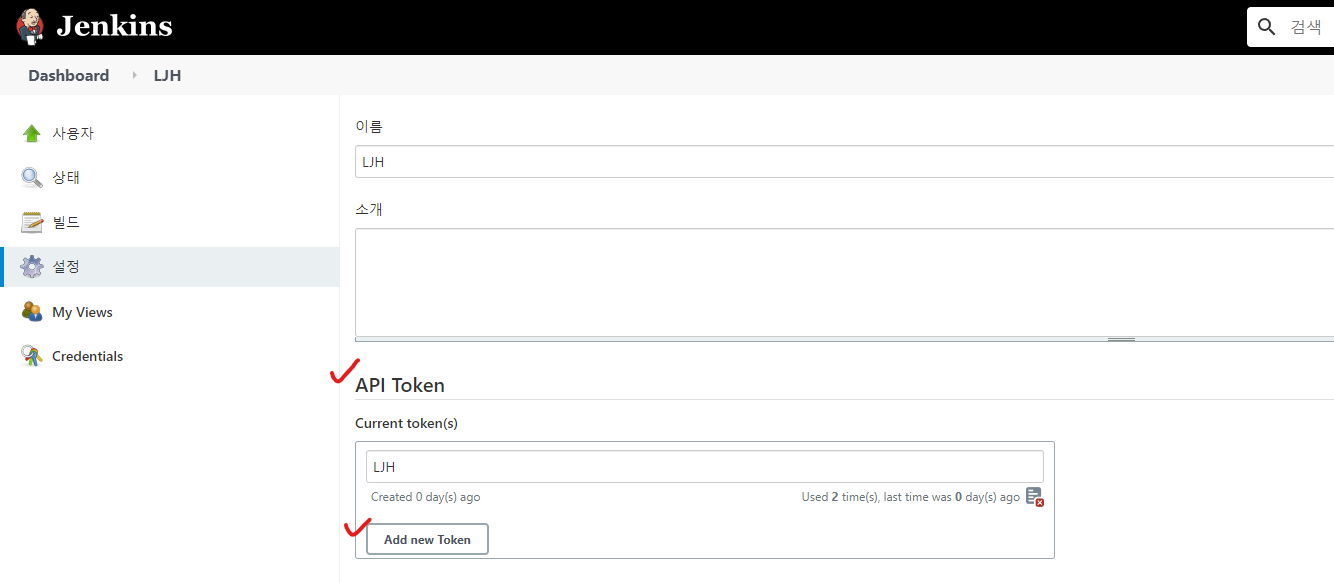Click inside the 소개 description textarea

point(840,280)
